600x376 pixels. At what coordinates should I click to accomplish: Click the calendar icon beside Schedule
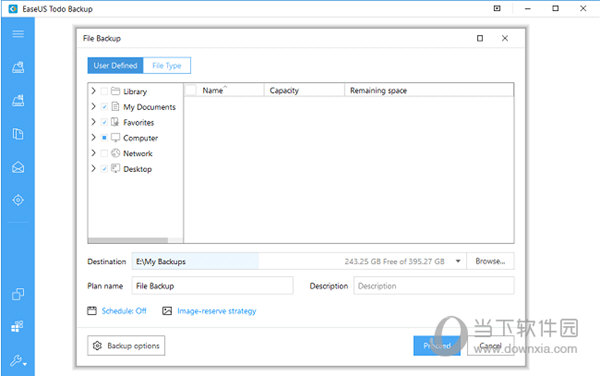[x=92, y=311]
